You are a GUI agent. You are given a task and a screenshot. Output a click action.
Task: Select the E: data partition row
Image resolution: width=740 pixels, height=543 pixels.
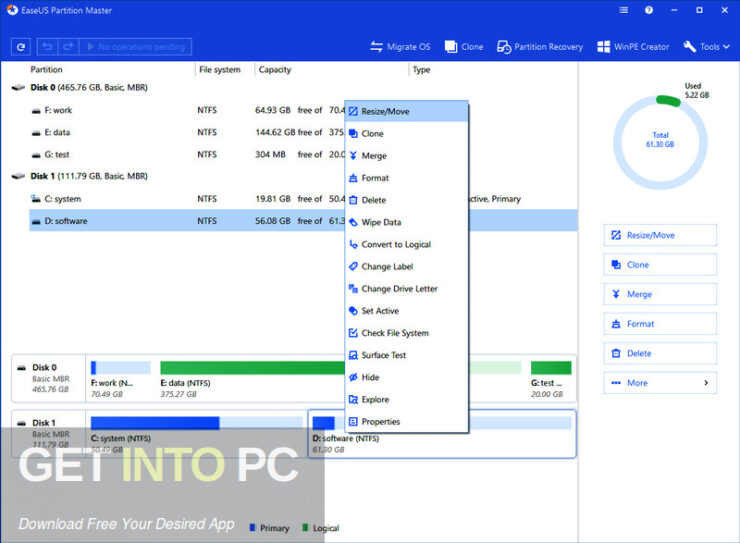(303, 132)
